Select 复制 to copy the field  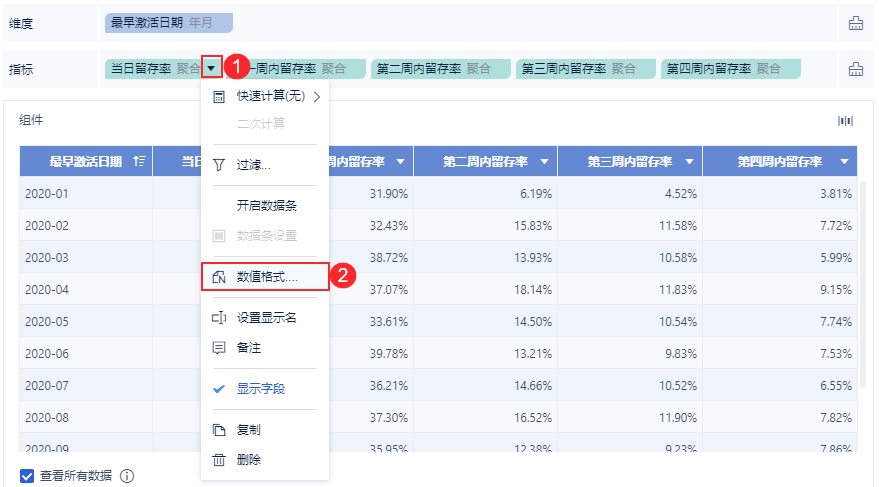pos(249,430)
